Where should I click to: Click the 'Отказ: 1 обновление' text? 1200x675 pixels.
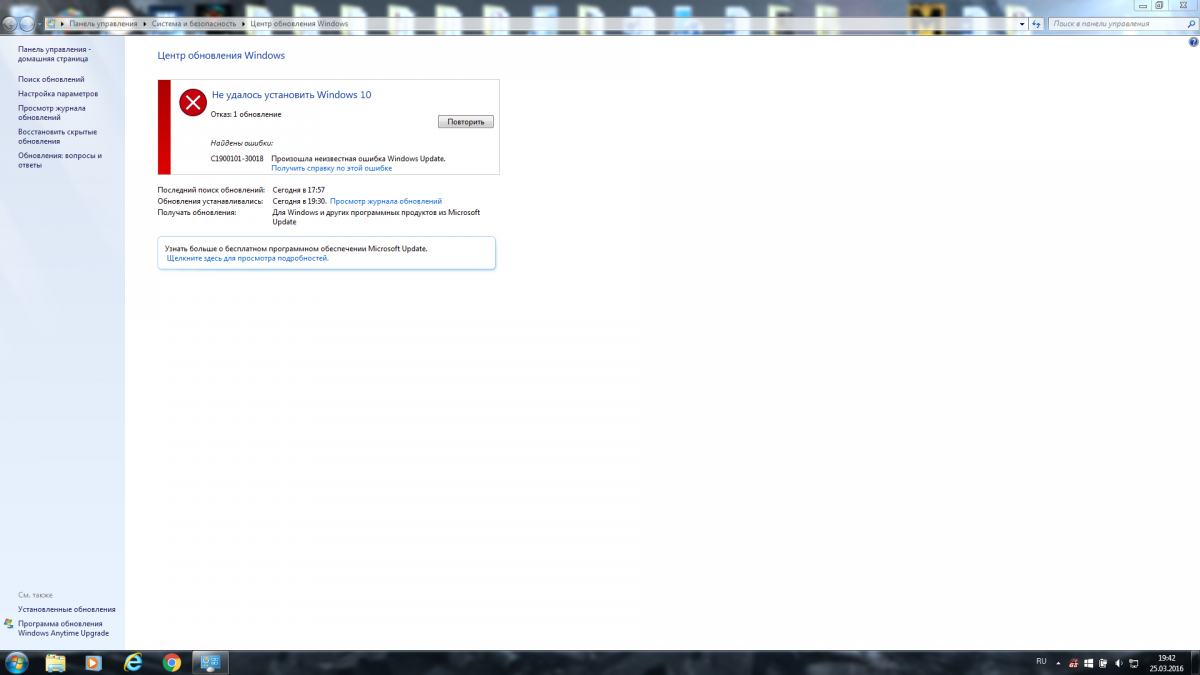tap(246, 114)
